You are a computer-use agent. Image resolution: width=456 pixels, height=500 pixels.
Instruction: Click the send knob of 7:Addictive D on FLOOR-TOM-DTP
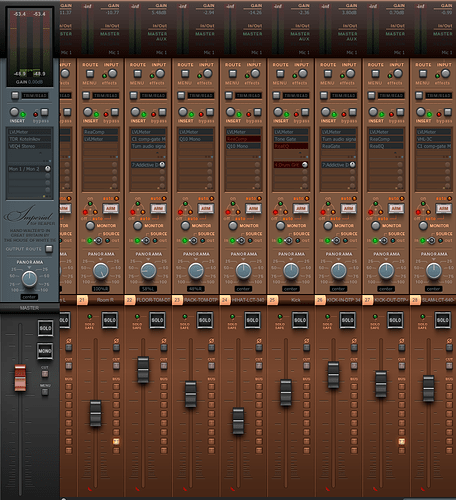tap(162, 165)
